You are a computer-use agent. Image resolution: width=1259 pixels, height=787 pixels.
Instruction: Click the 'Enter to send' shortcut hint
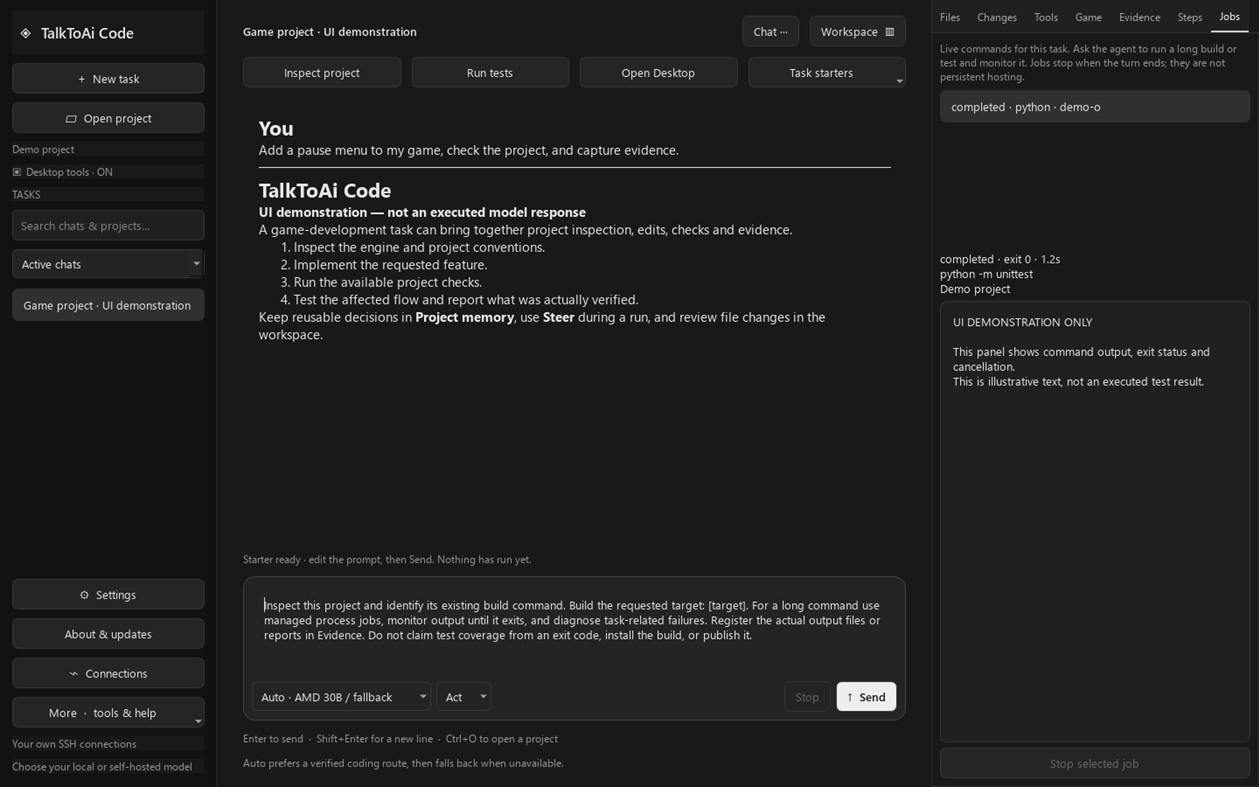(x=273, y=739)
